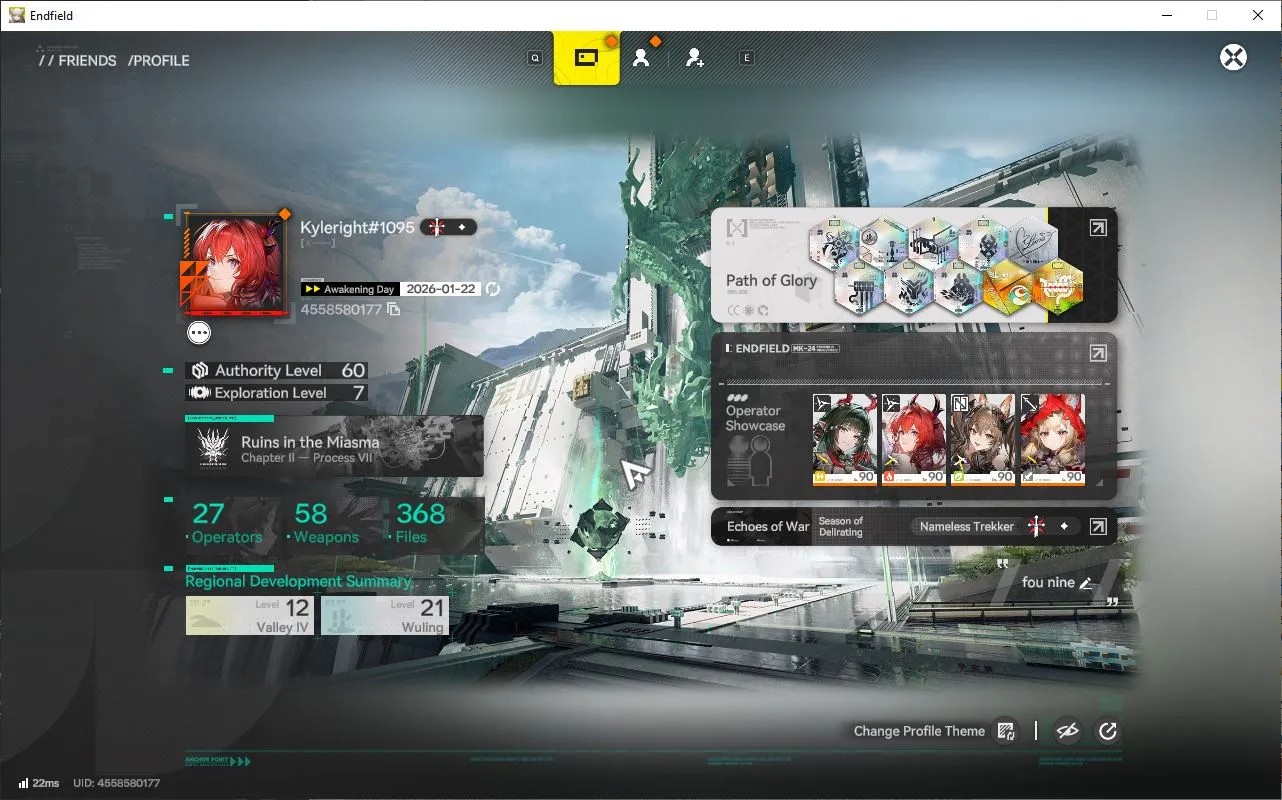
Task: Toggle profile UI visibility with the eye icon
Action: tap(1068, 731)
